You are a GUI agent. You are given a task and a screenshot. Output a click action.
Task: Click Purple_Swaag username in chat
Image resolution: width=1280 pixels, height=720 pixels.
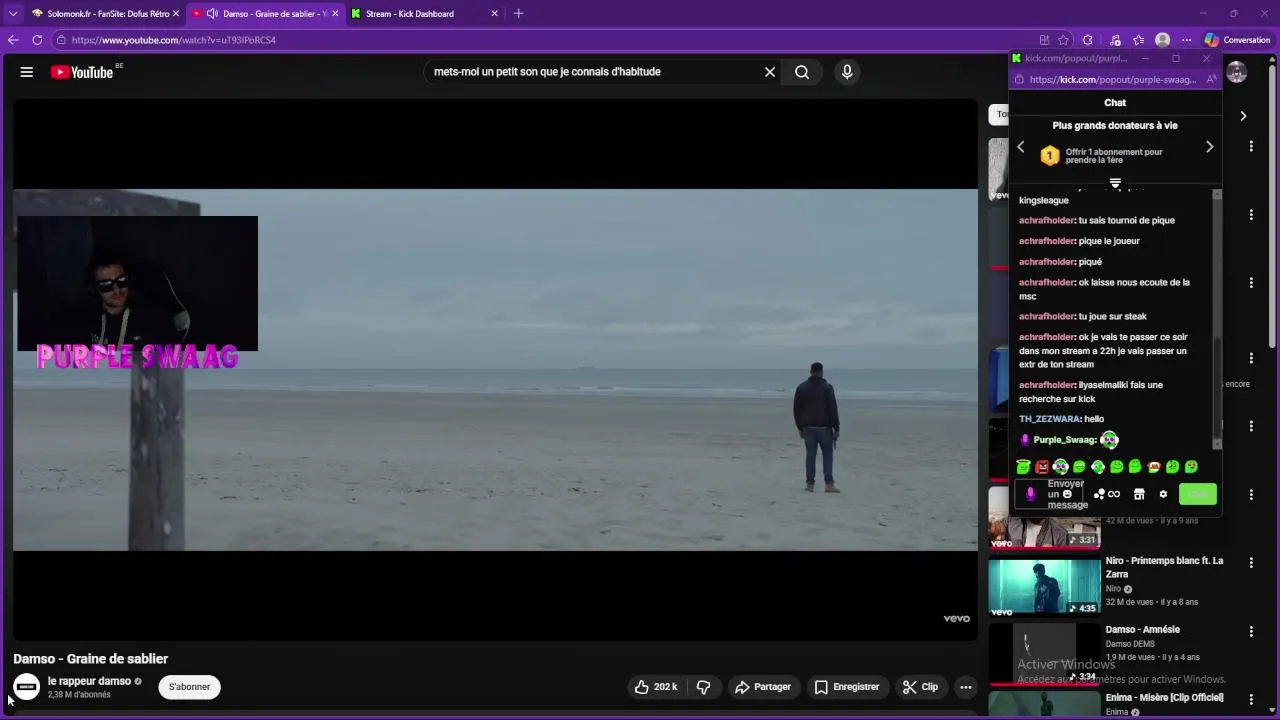point(1064,440)
